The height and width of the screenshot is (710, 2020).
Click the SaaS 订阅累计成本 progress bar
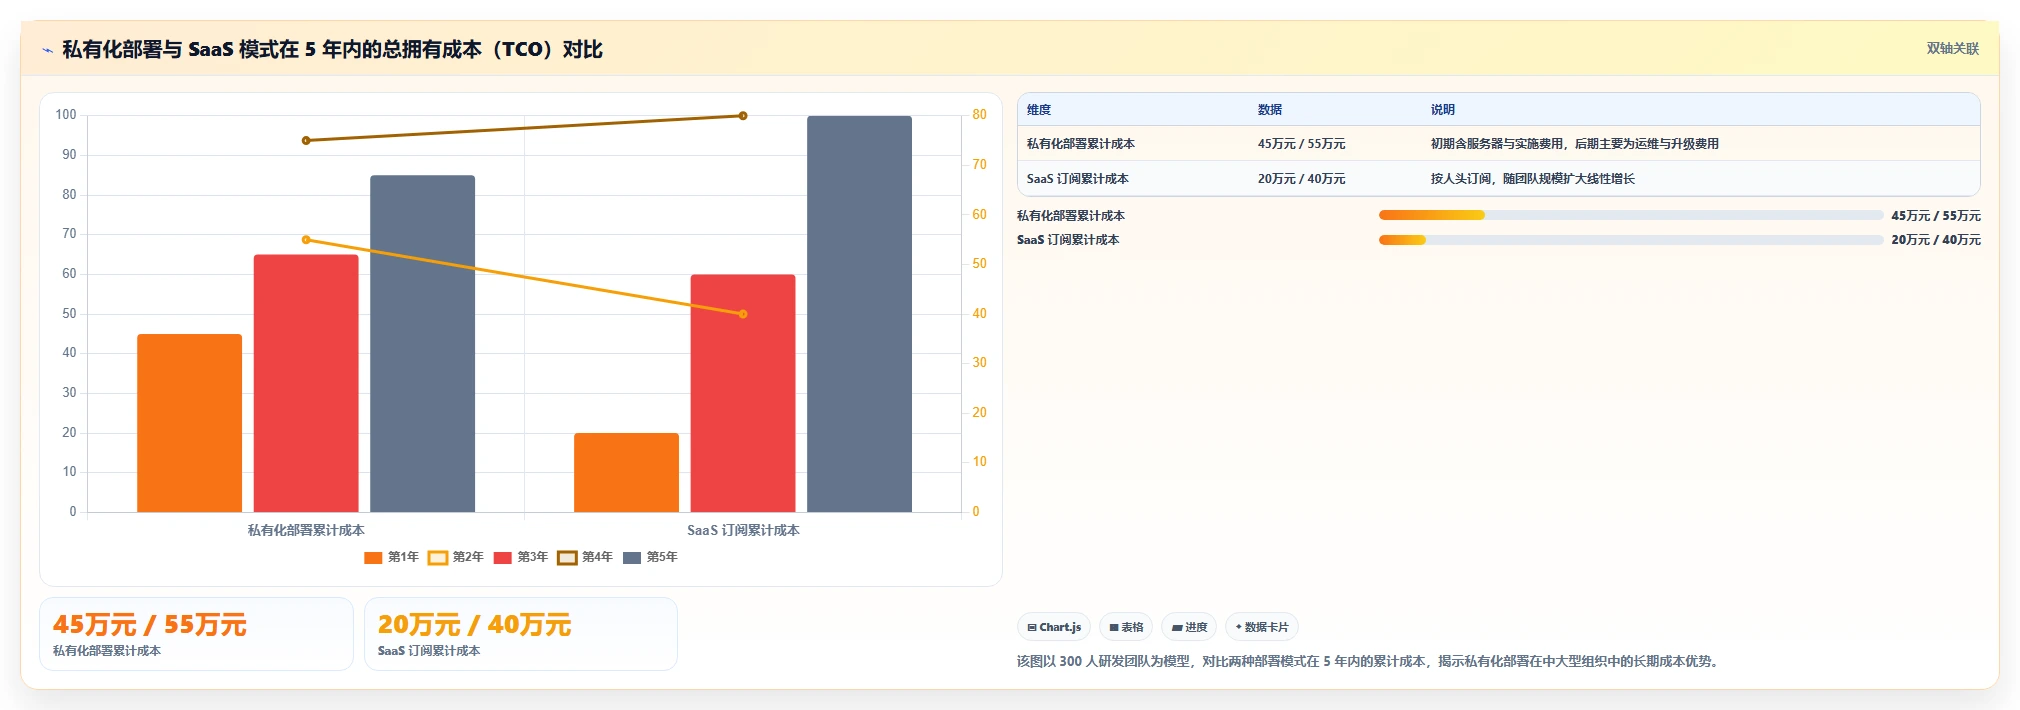pos(1630,240)
